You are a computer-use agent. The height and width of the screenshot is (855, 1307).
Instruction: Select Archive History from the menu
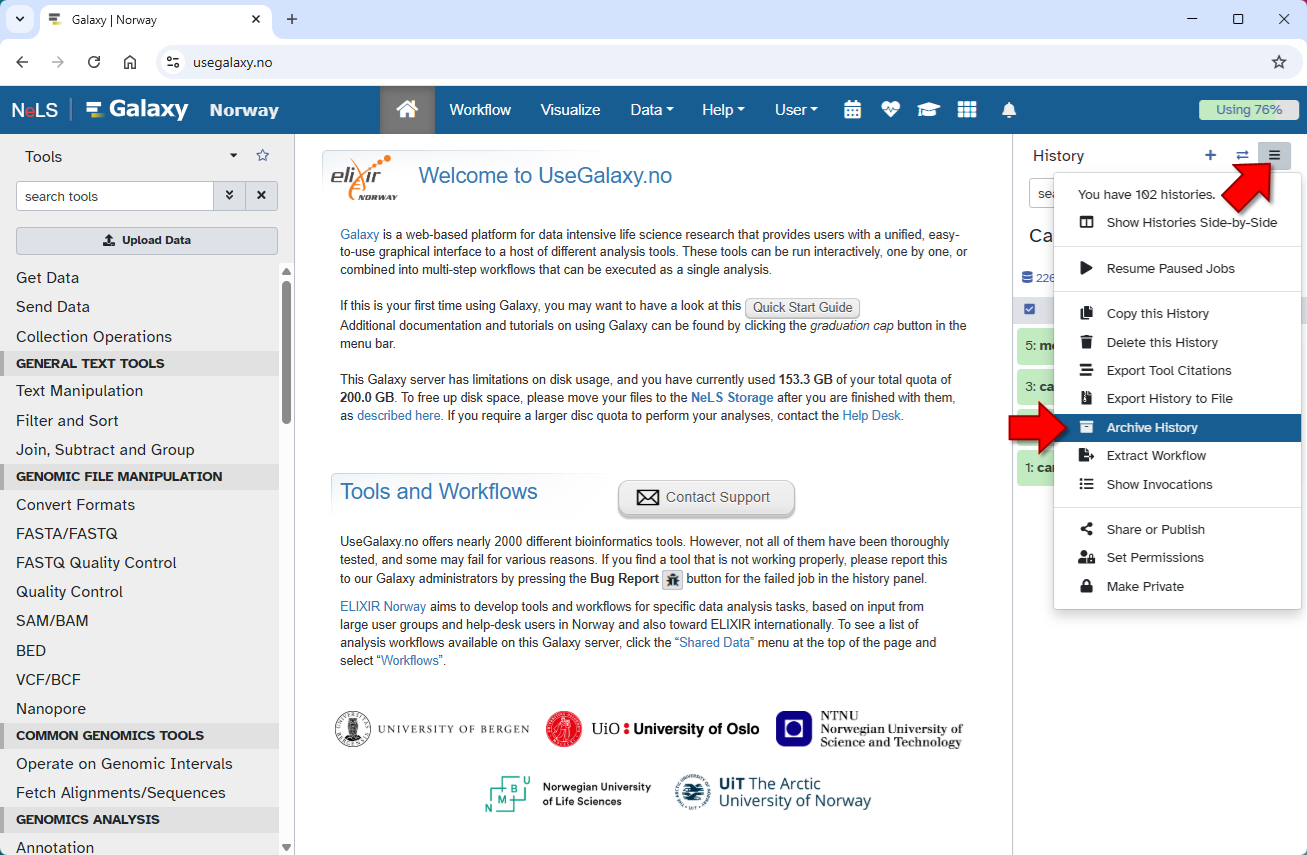click(1151, 427)
